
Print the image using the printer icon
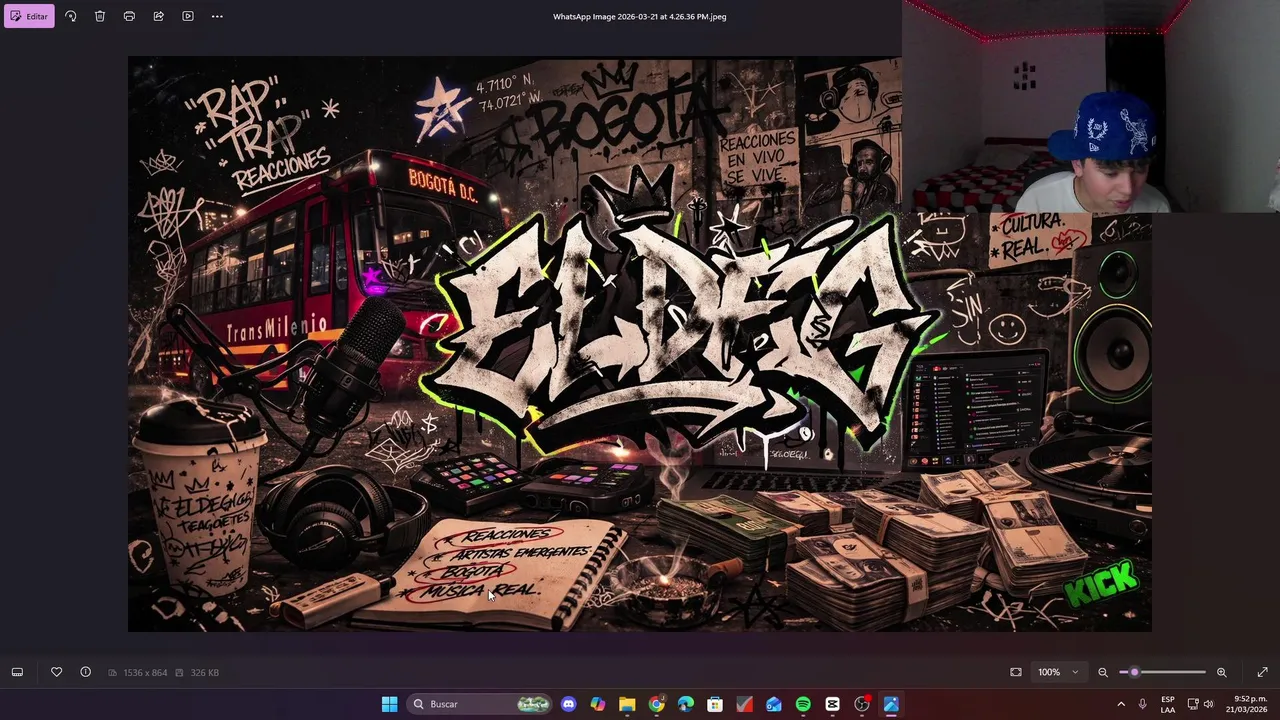(x=129, y=16)
